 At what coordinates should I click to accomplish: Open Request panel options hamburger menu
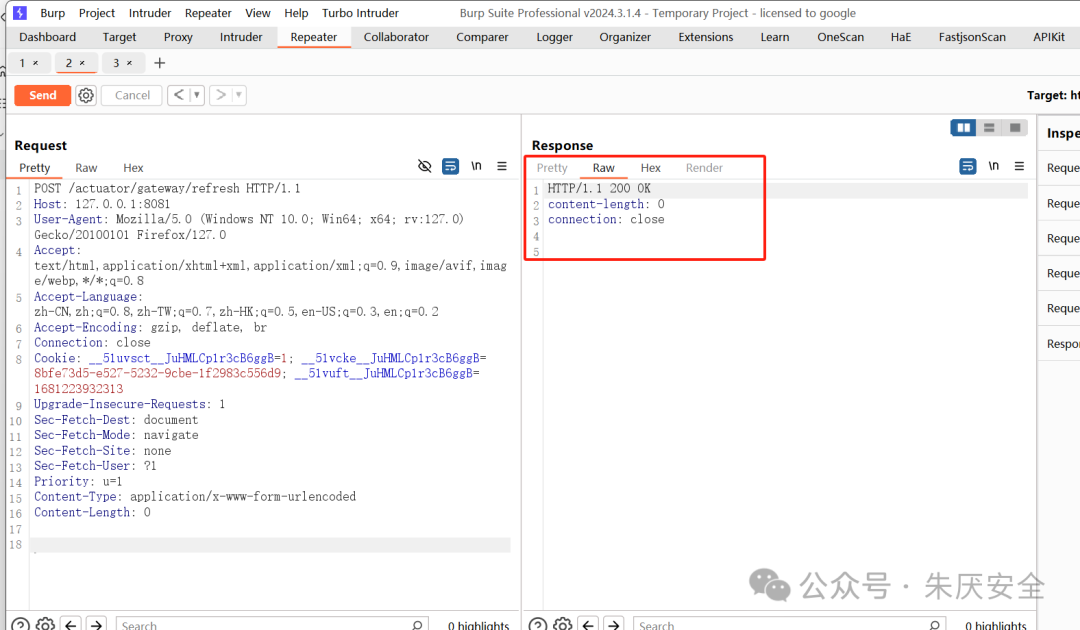click(x=502, y=166)
